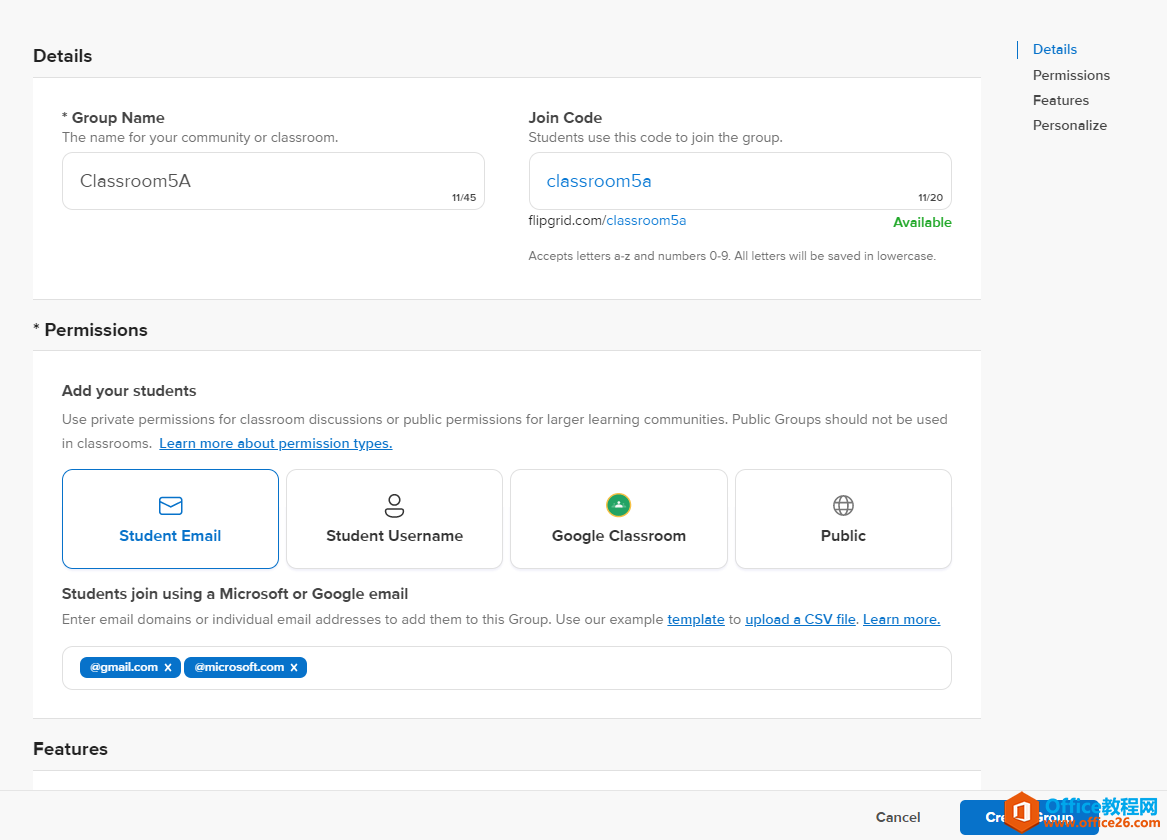The width and height of the screenshot is (1167, 840).
Task: Open Learn more about permission types link
Action: [x=275, y=443]
